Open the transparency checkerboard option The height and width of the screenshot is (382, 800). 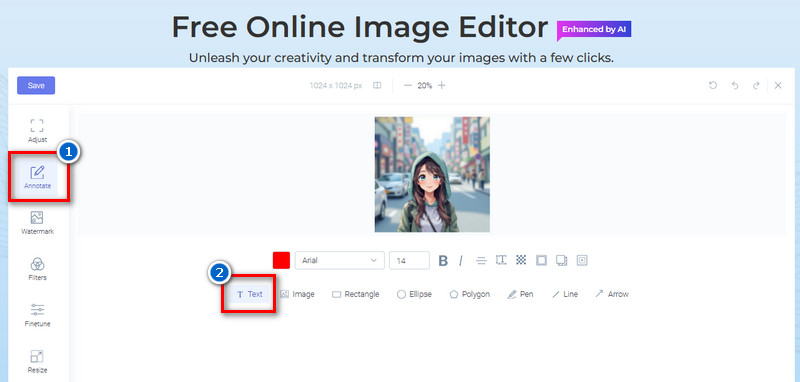tap(521, 260)
